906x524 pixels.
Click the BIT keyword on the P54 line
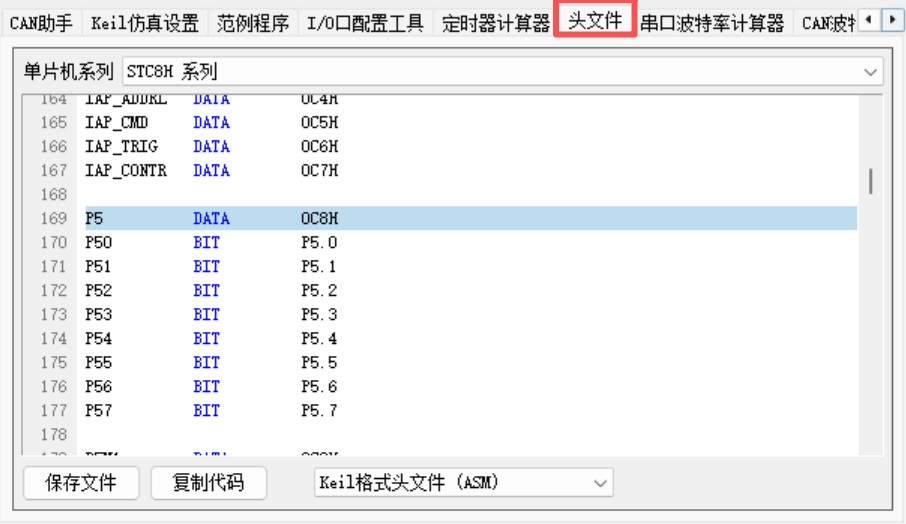pyautogui.click(x=206, y=339)
